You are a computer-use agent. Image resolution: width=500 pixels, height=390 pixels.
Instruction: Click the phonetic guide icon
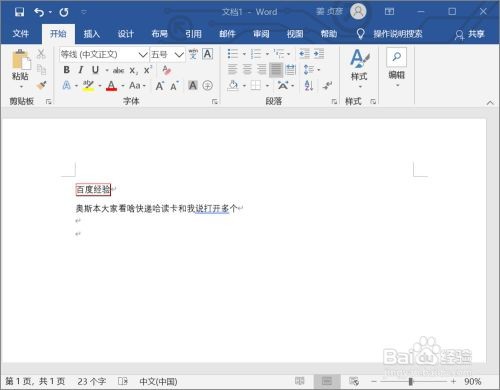193,54
